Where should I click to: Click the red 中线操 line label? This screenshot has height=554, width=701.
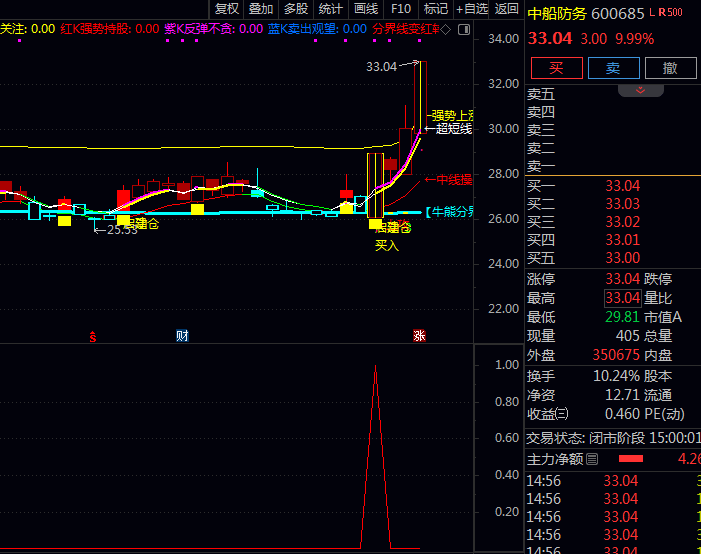pyautogui.click(x=454, y=180)
